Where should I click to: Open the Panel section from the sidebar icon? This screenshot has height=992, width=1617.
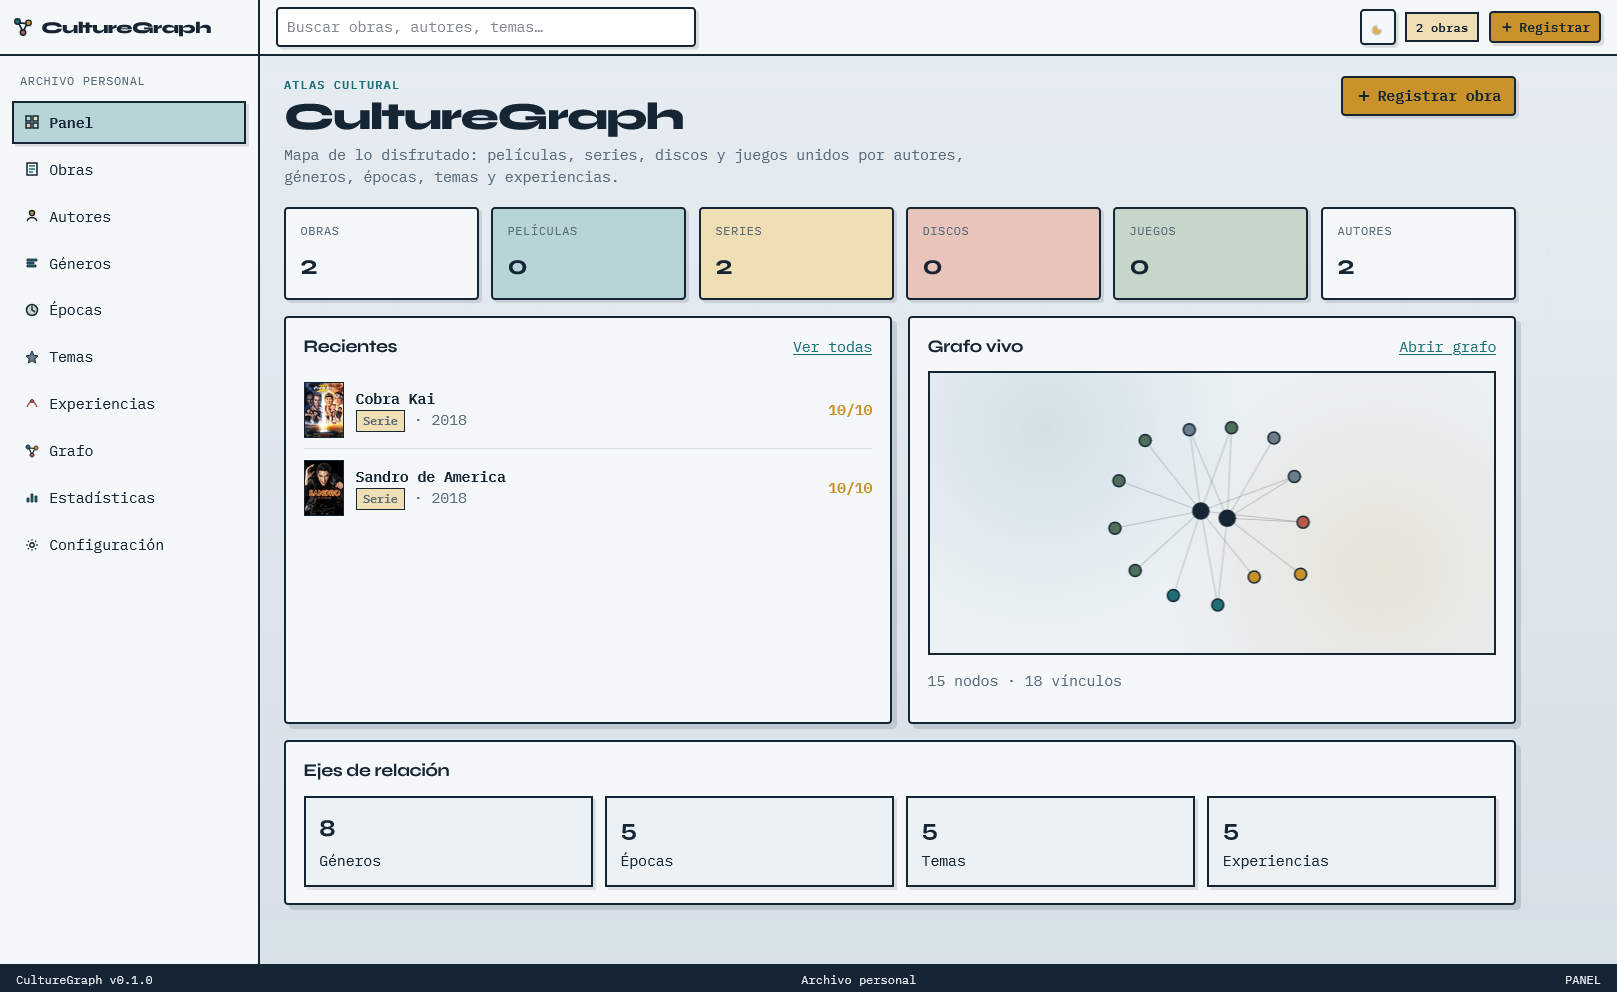coord(32,123)
